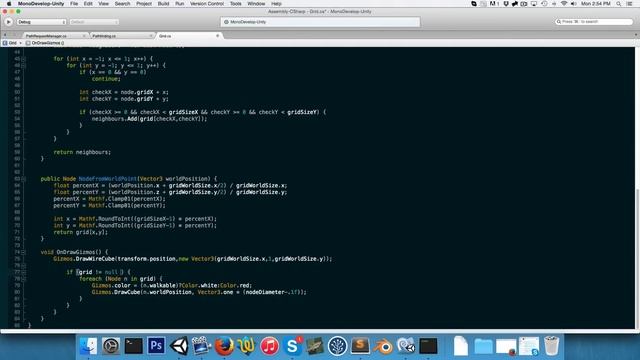Open the Debug configuration dropdown

[41, 22]
